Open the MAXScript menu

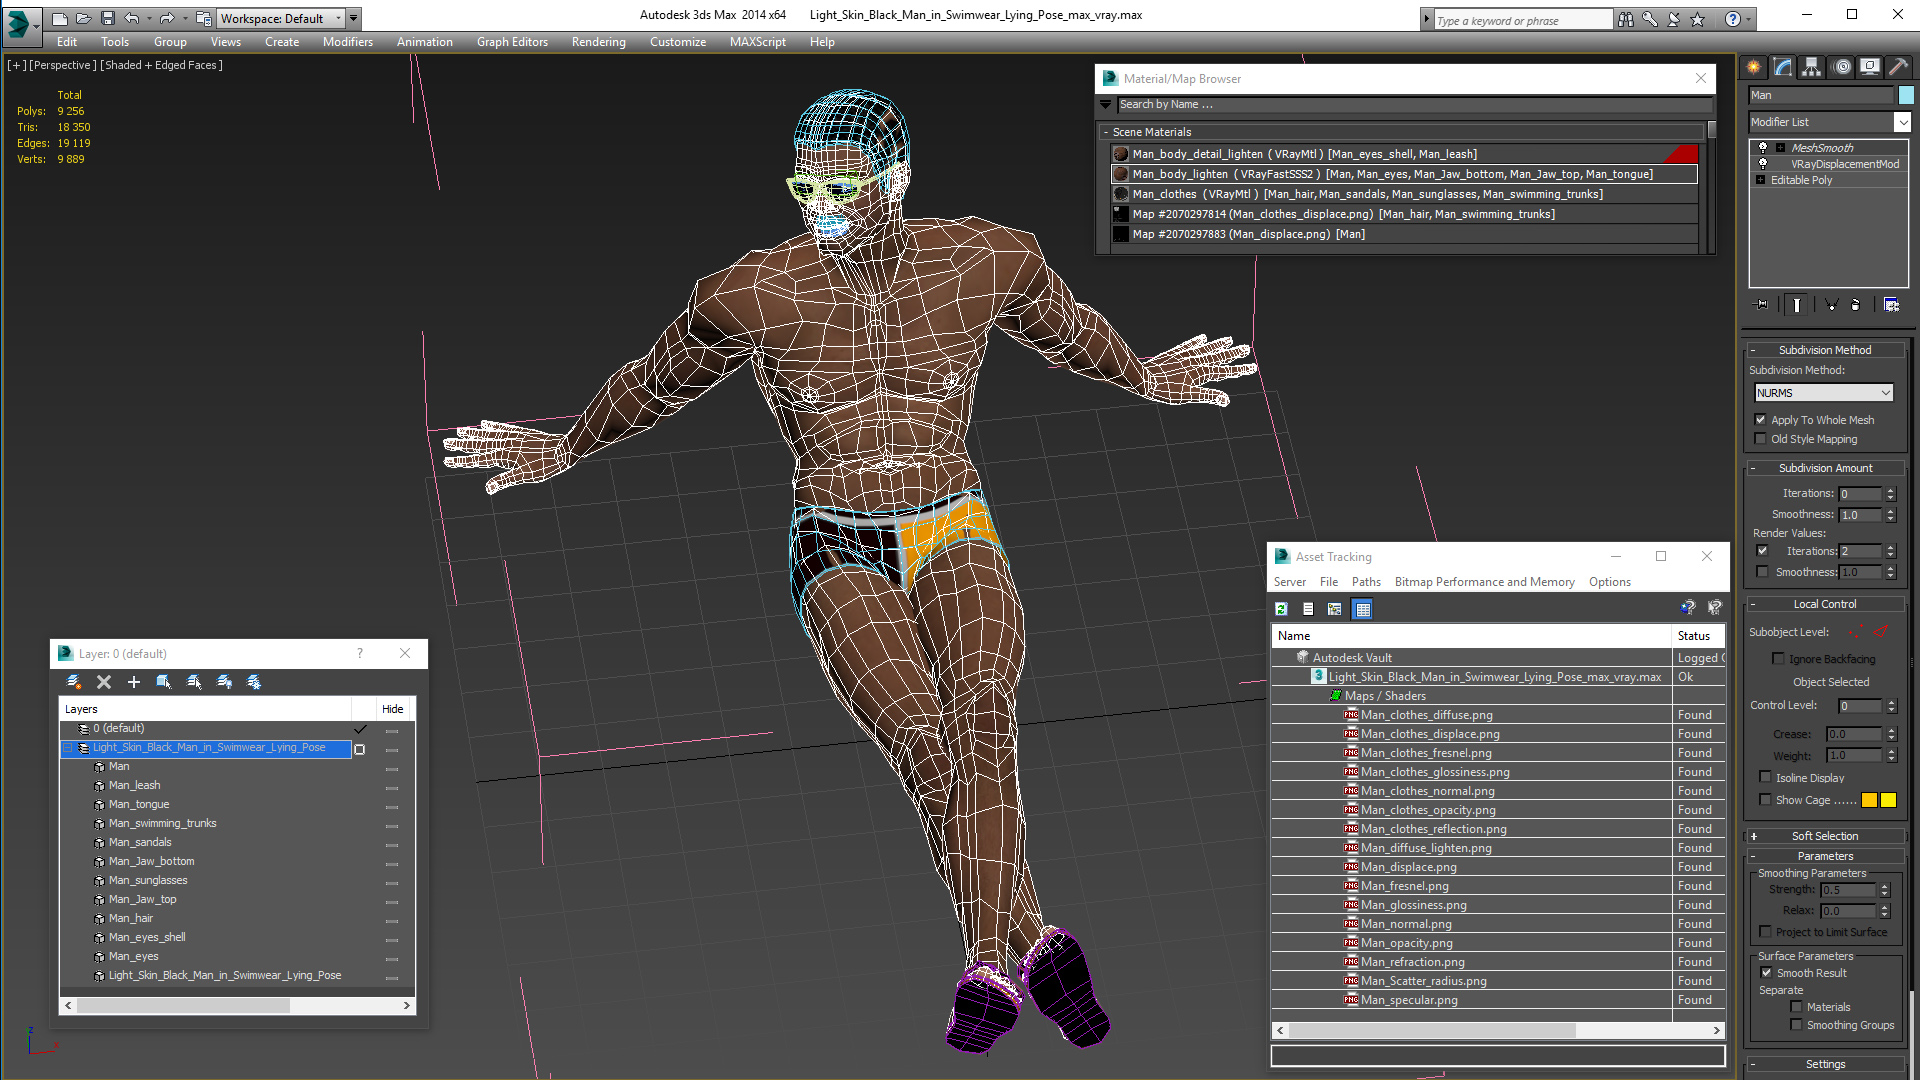click(757, 42)
